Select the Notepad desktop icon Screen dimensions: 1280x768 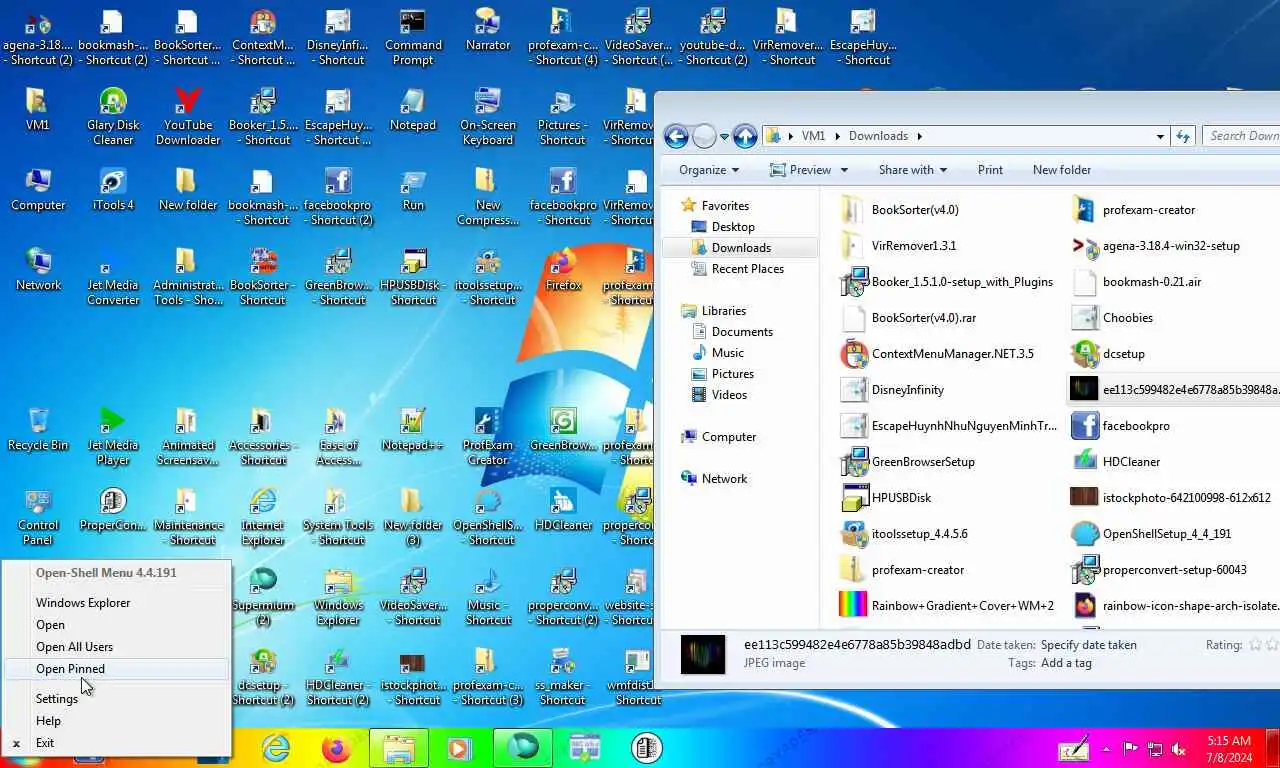pos(413,110)
